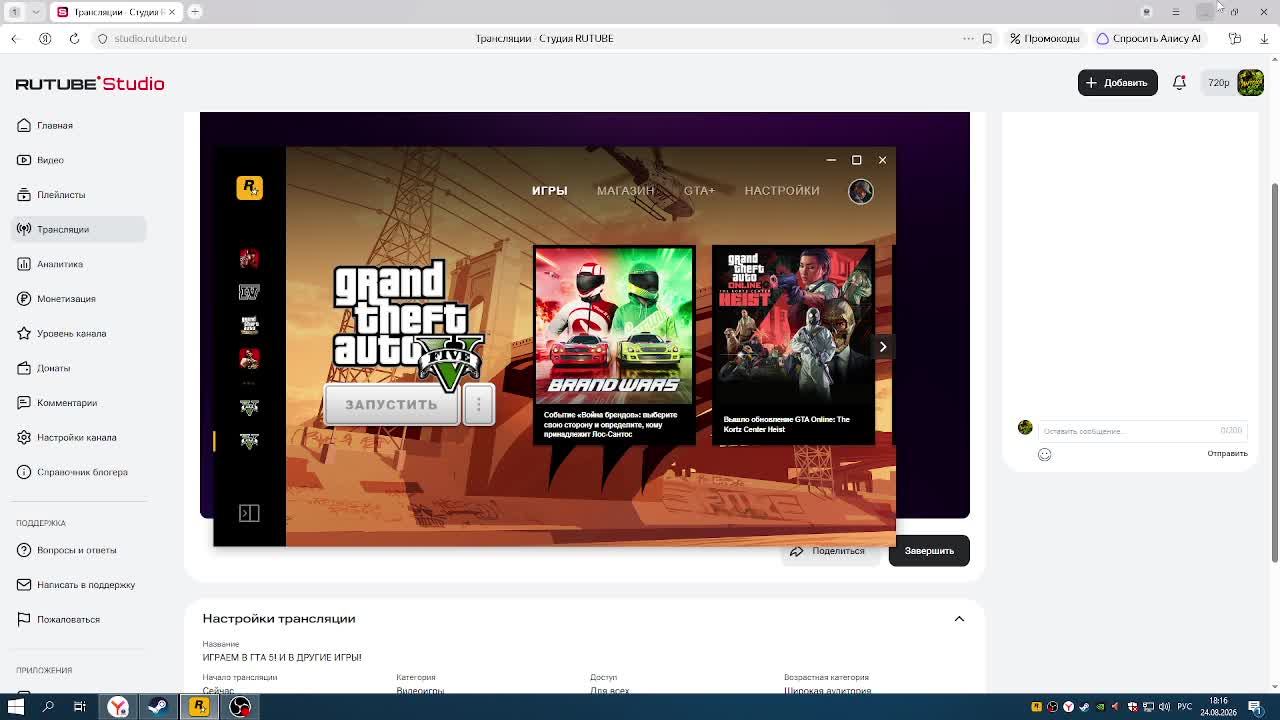Click the RUTUBE Studio logo
Image resolution: width=1280 pixels, height=720 pixels.
coord(90,84)
